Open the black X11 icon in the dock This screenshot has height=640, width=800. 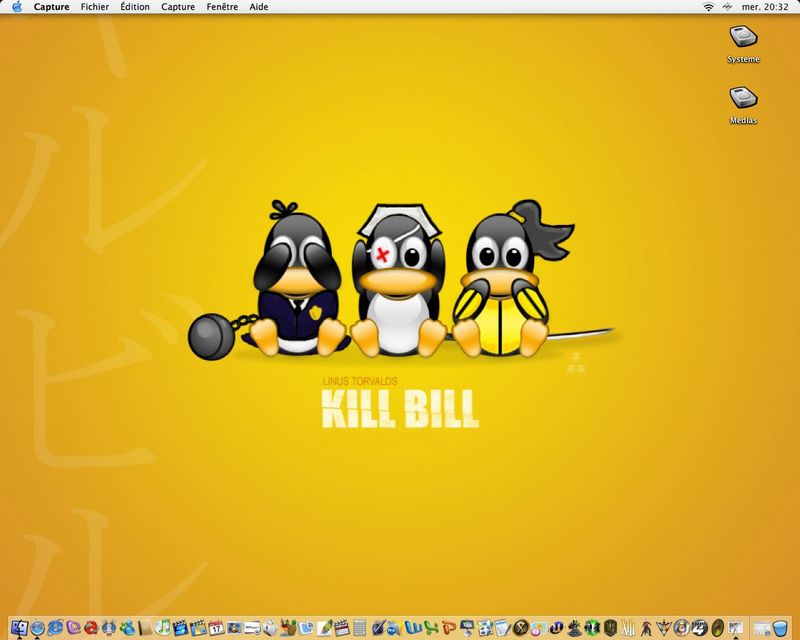pyautogui.click(x=520, y=628)
